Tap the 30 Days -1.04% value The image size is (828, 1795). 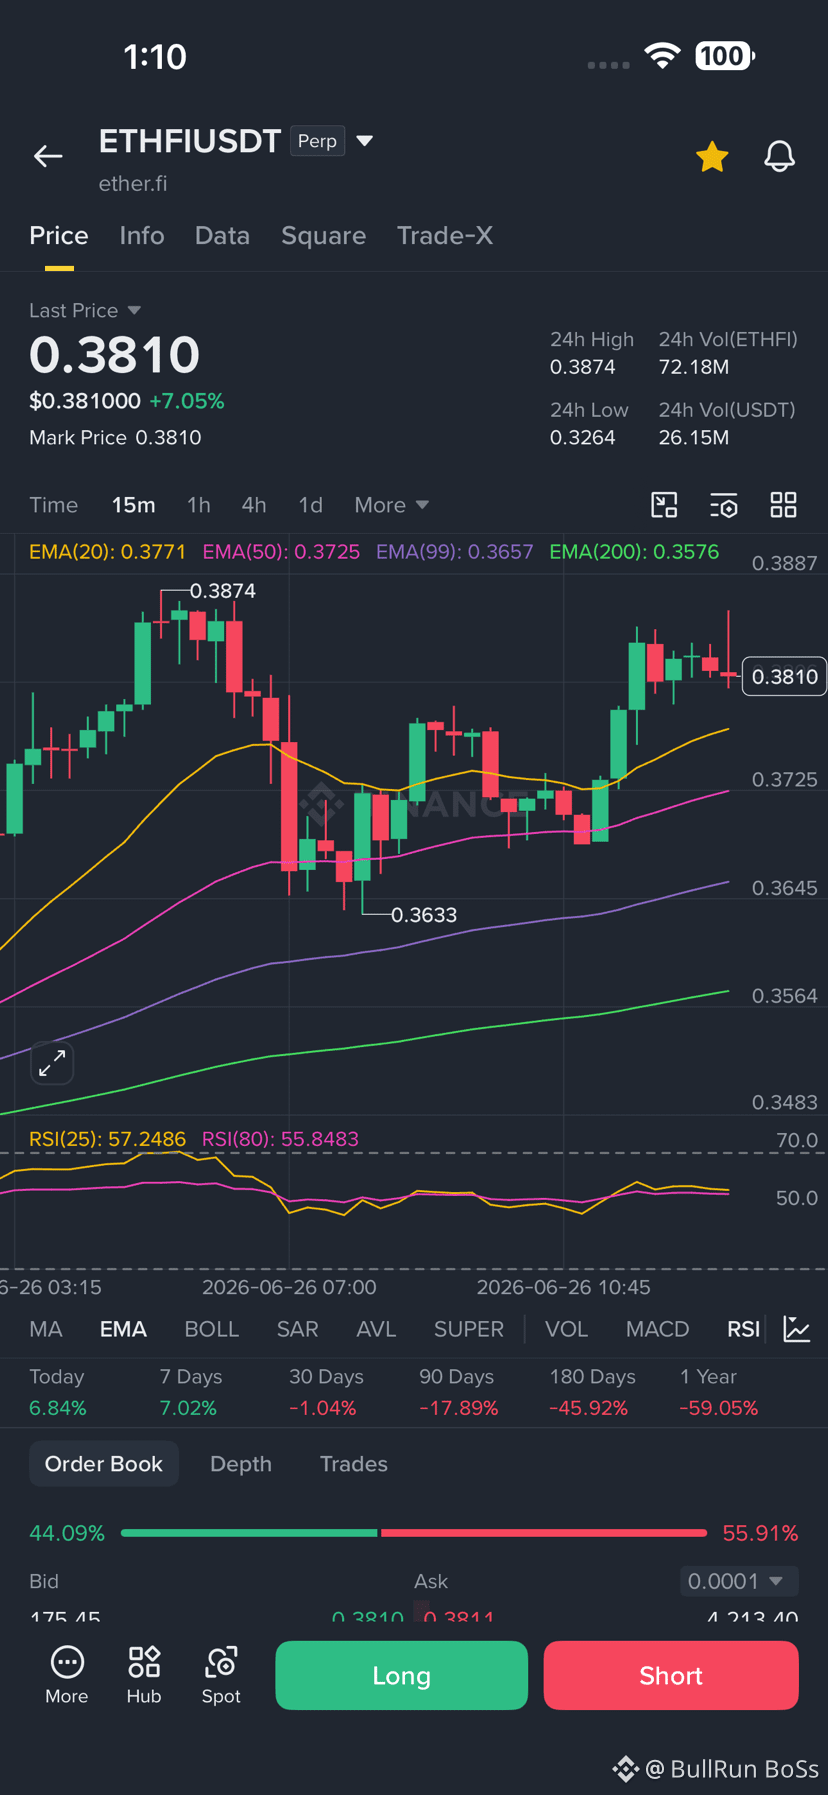tap(323, 1408)
